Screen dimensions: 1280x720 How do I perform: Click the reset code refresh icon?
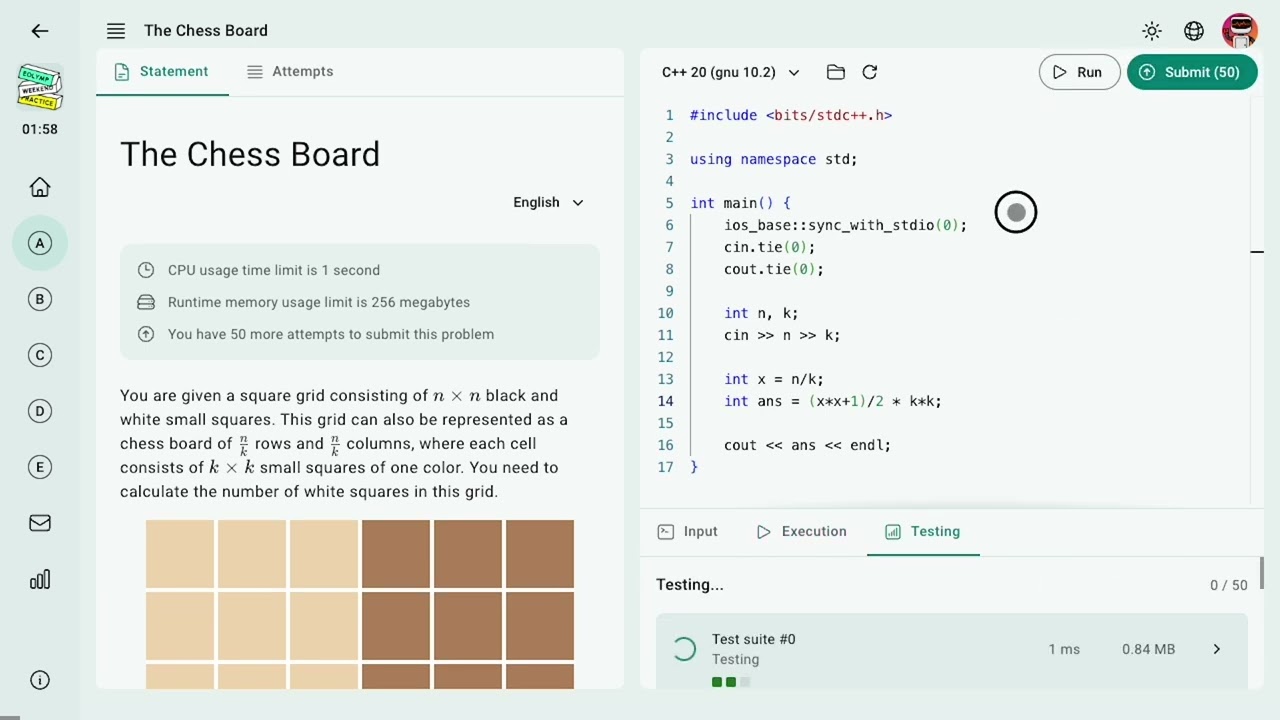click(870, 72)
